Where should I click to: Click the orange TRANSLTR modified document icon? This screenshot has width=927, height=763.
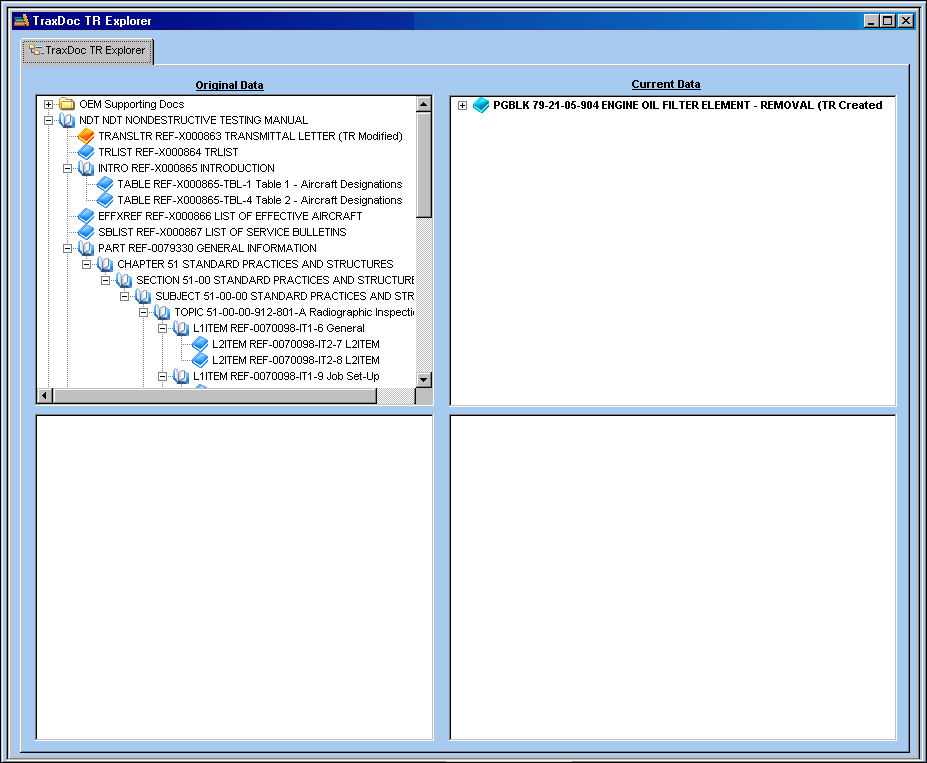point(86,136)
